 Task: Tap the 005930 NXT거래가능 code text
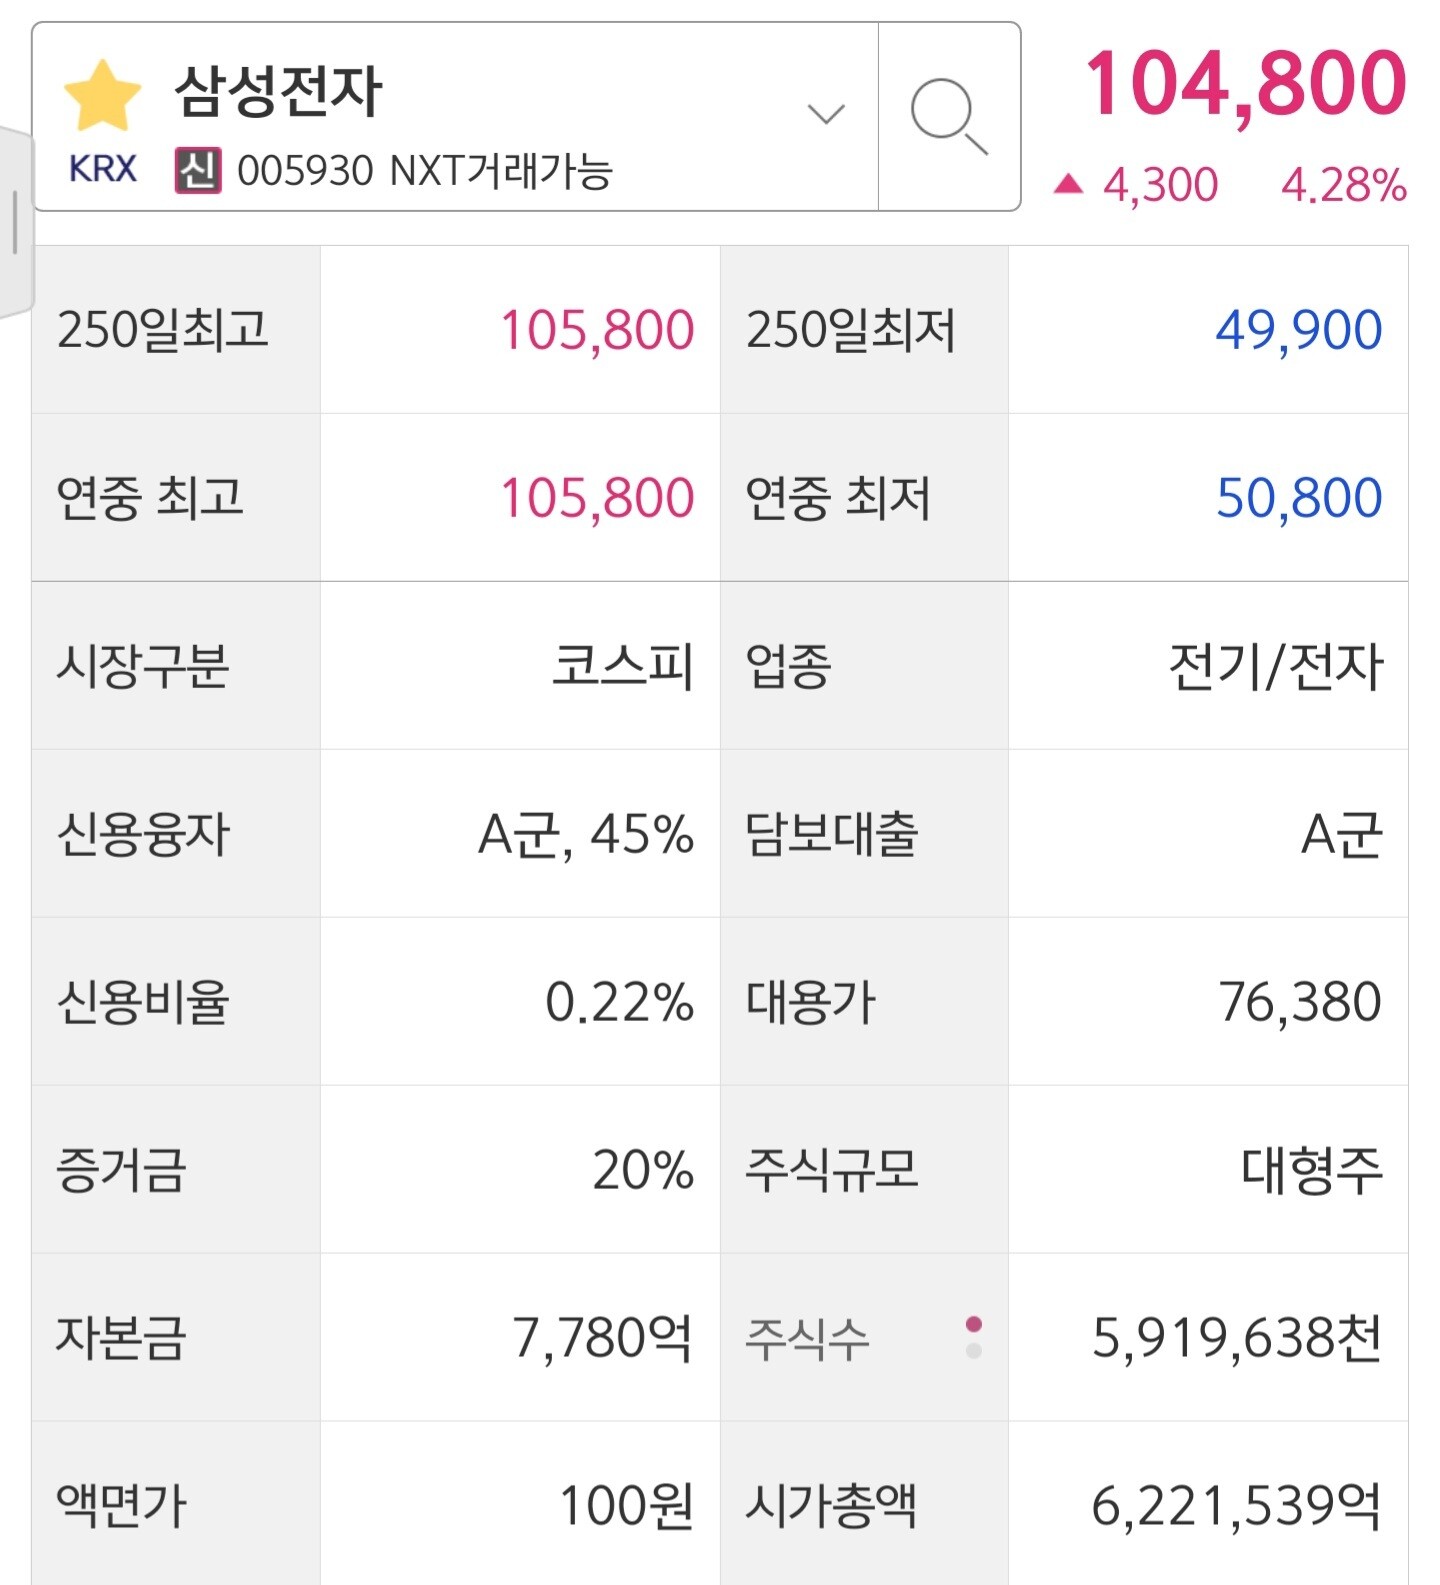[425, 171]
